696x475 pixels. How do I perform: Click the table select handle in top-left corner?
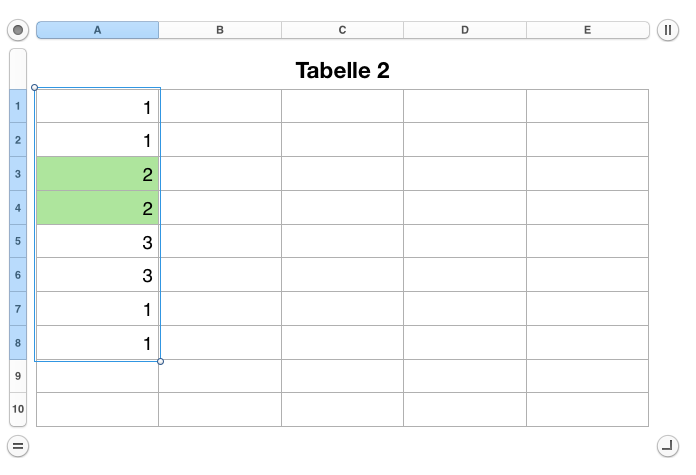(18, 30)
